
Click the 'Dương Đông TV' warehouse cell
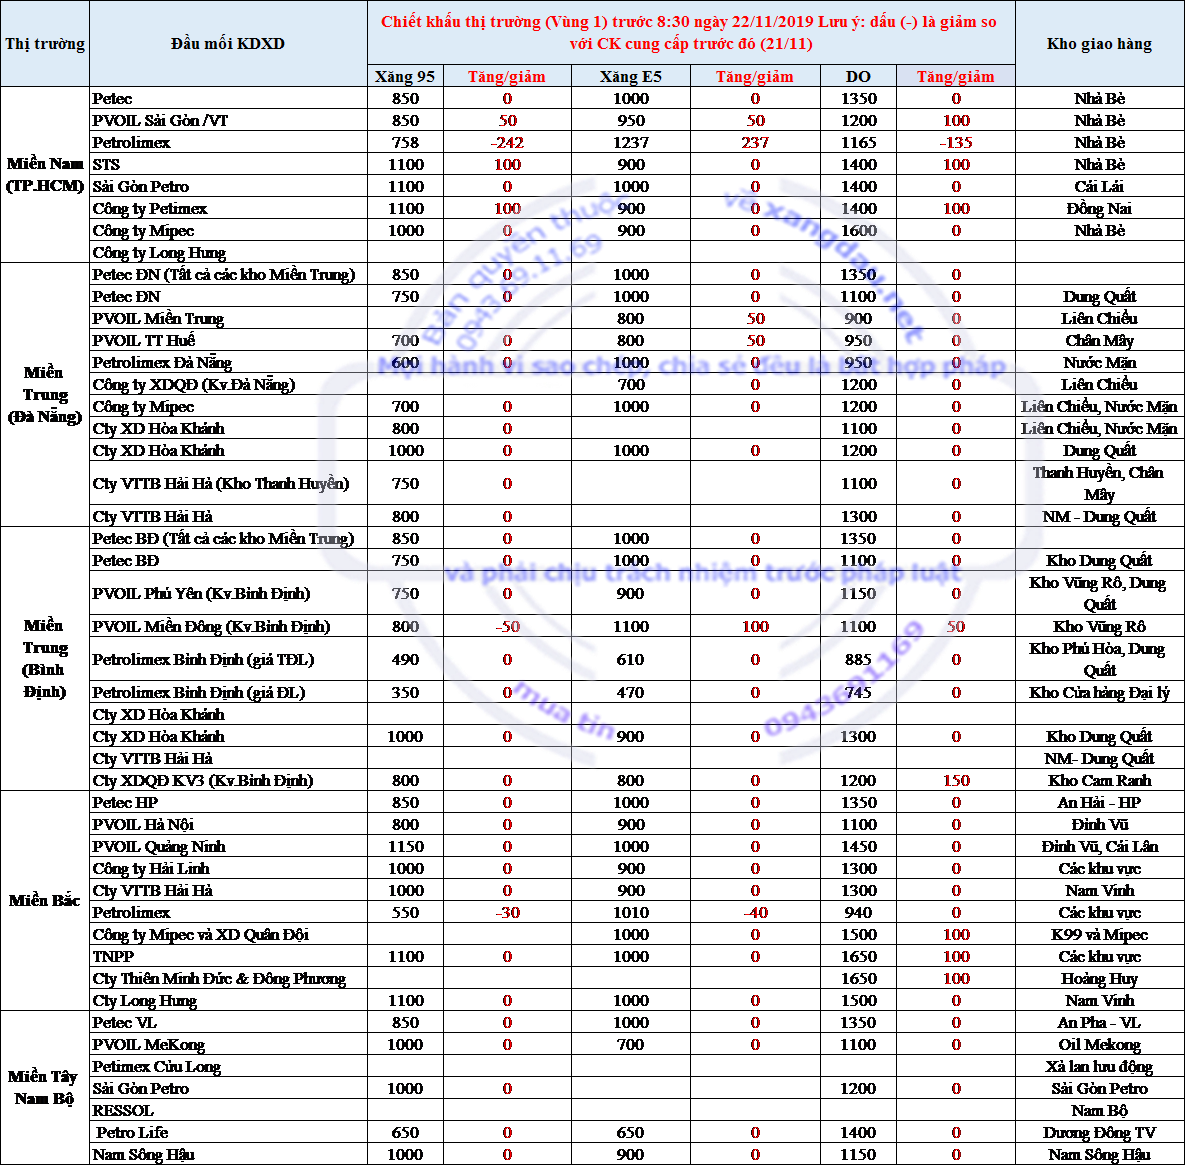(x=1099, y=1133)
